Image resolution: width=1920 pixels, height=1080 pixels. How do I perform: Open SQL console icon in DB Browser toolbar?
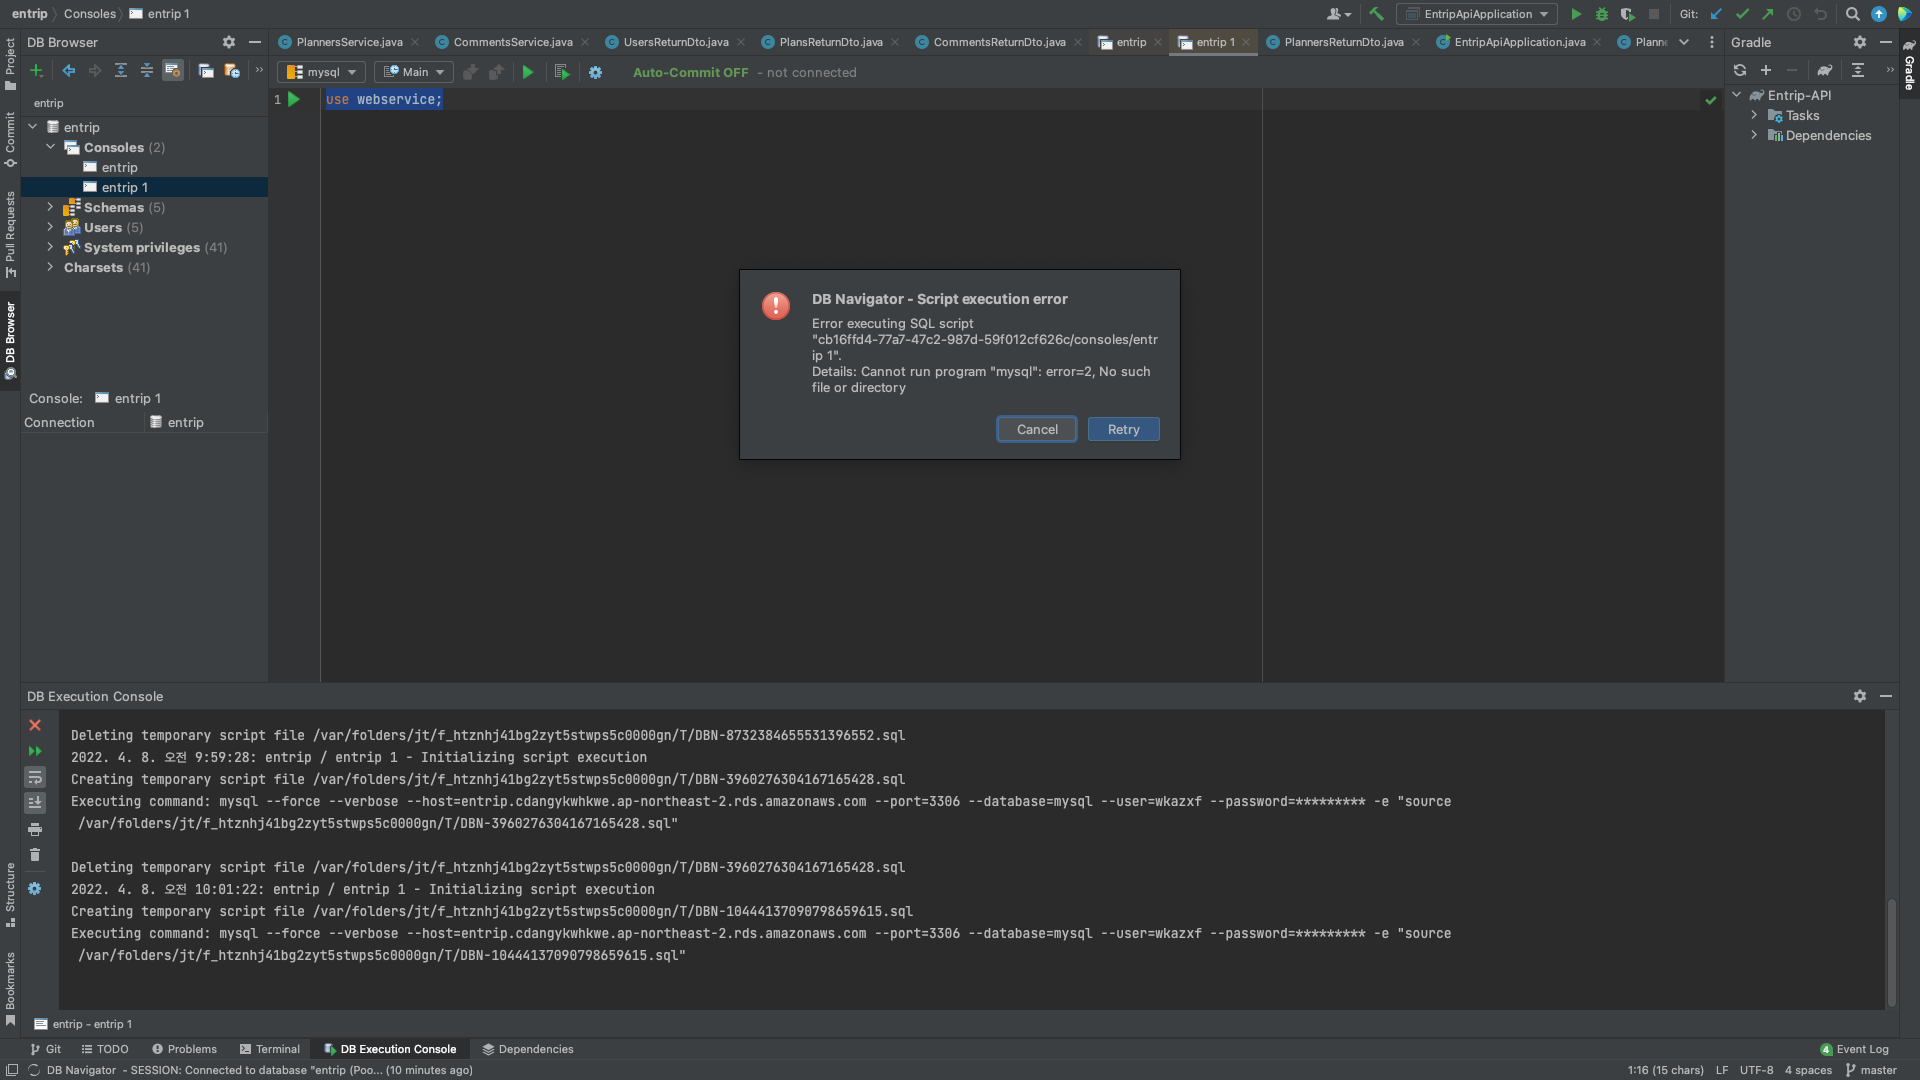point(206,70)
